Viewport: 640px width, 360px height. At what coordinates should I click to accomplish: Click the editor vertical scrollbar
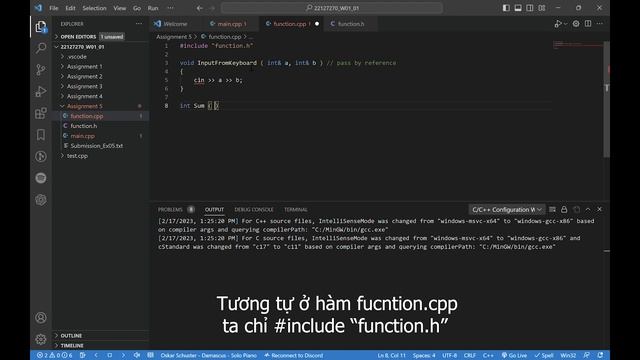607,98
